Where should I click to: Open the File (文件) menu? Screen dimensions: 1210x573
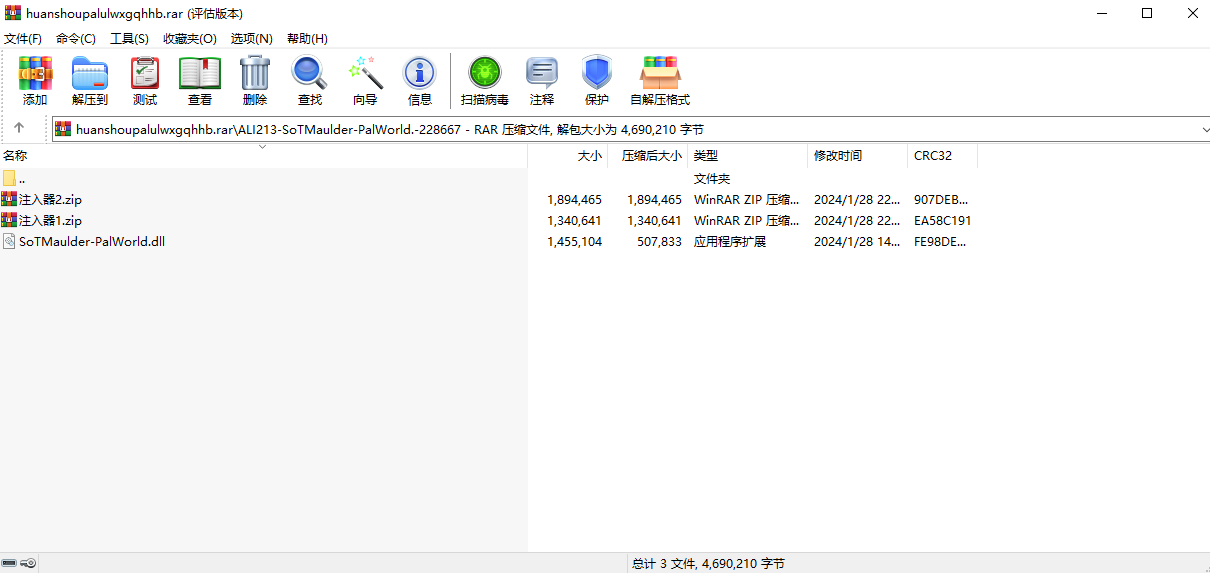tap(23, 38)
